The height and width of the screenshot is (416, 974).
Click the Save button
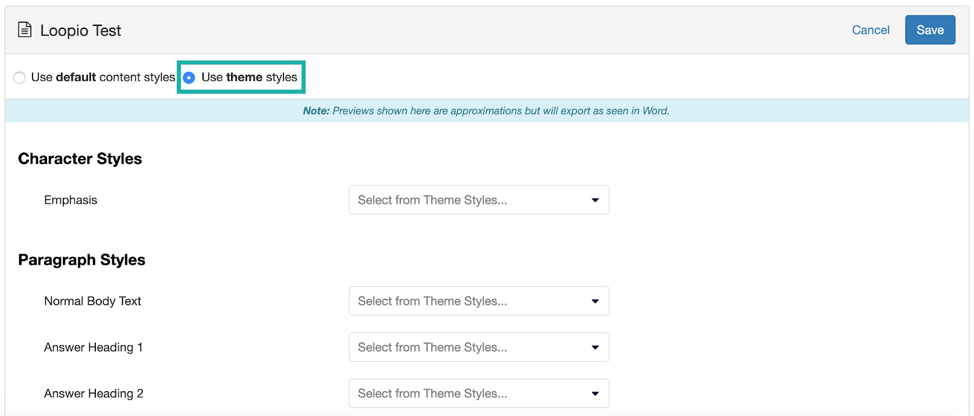coord(930,30)
